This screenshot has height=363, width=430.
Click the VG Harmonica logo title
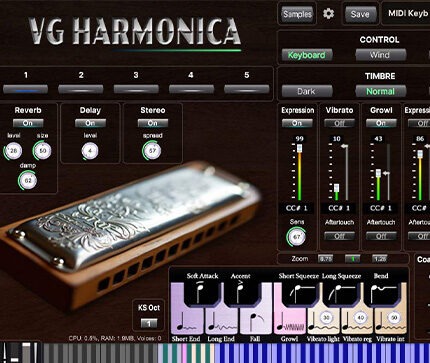[x=135, y=31]
